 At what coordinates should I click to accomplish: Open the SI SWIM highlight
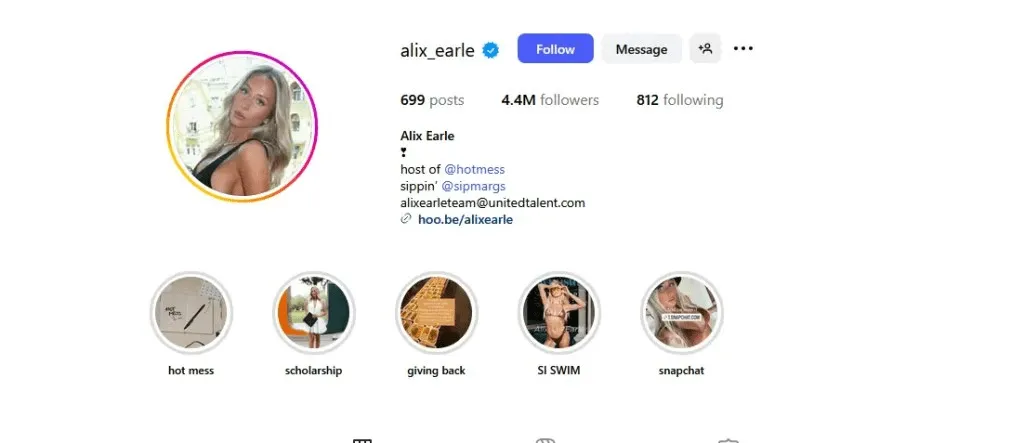pos(559,312)
